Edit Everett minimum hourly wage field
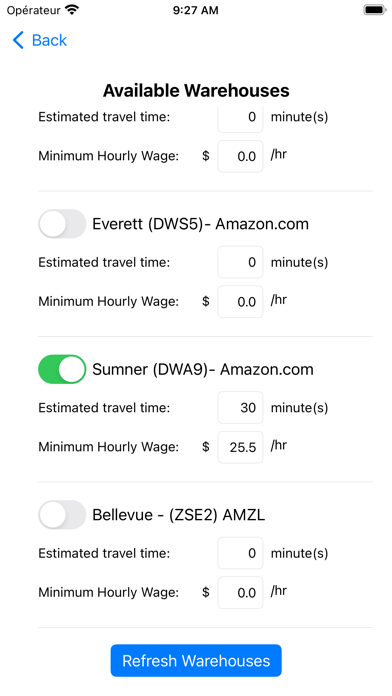 coord(240,301)
